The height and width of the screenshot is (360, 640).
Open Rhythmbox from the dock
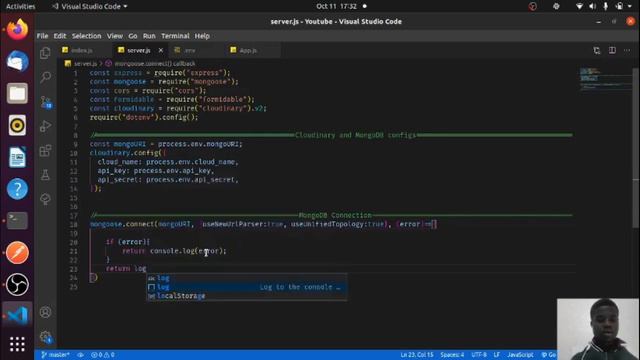[x=17, y=125]
